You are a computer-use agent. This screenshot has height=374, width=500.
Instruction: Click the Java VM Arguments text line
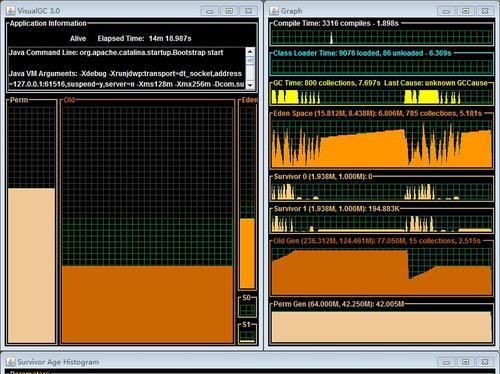[125, 74]
